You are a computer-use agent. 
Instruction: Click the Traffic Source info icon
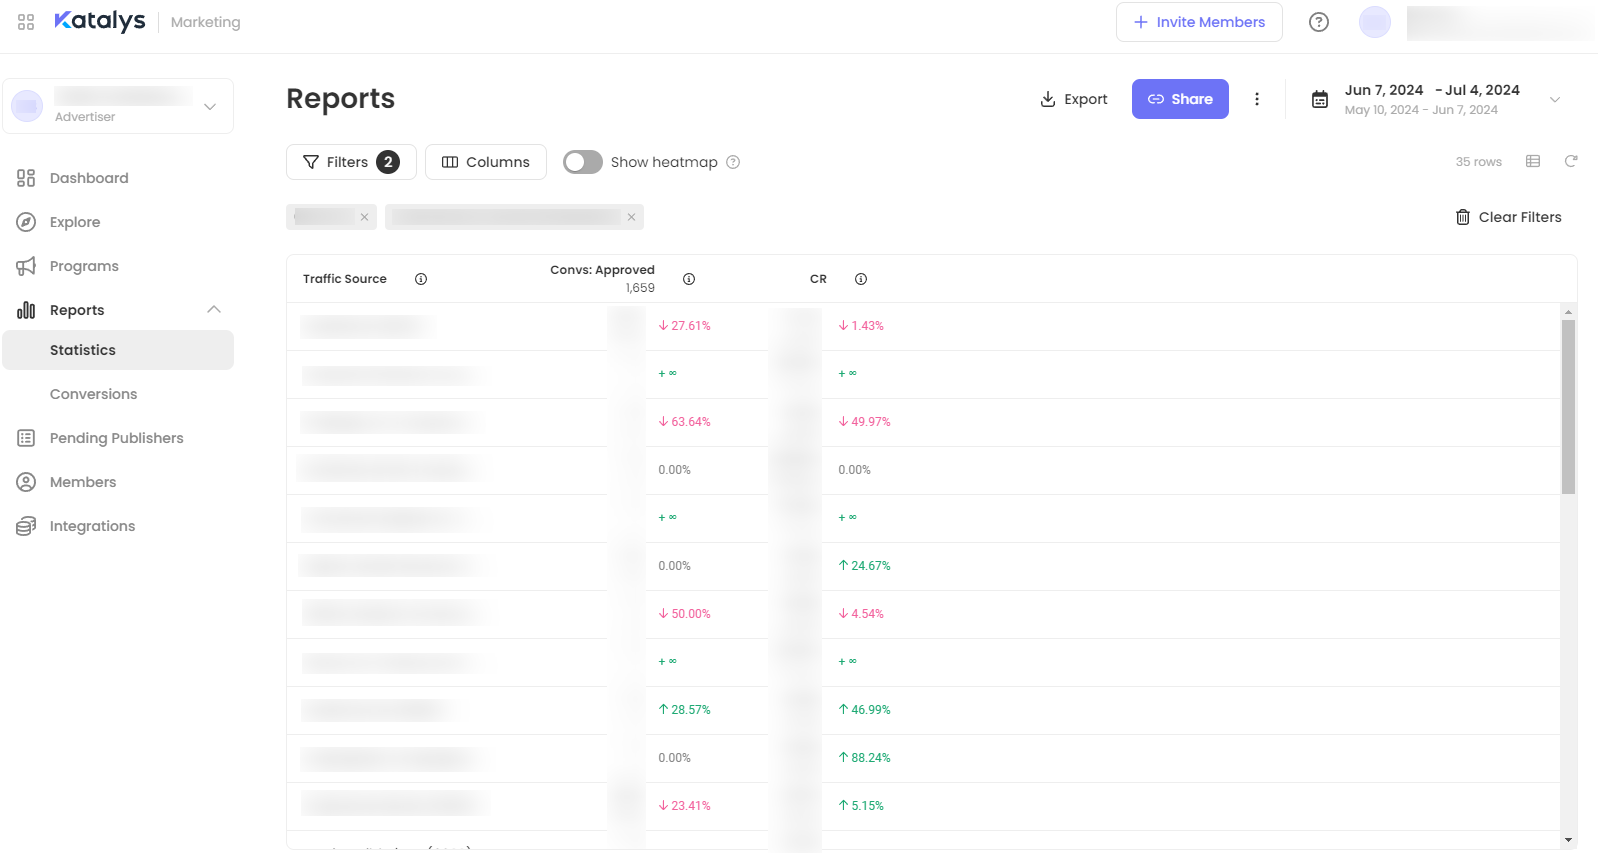[421, 279]
